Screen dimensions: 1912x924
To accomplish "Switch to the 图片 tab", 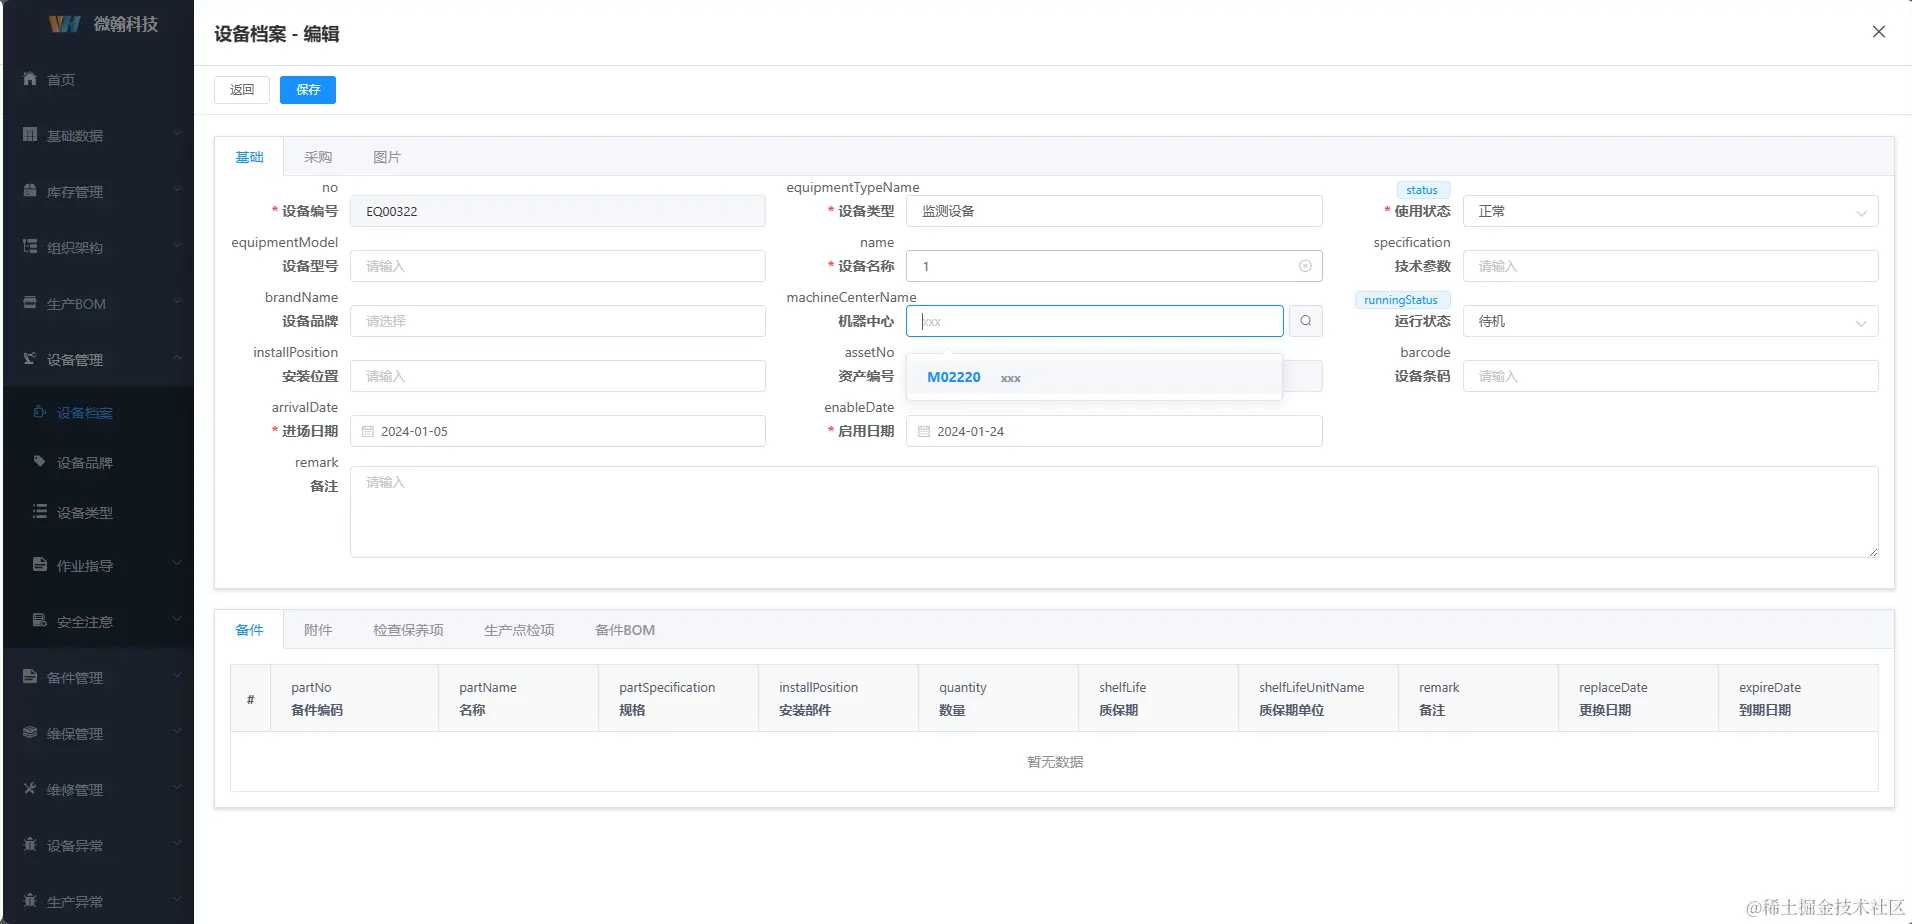I will (x=387, y=157).
